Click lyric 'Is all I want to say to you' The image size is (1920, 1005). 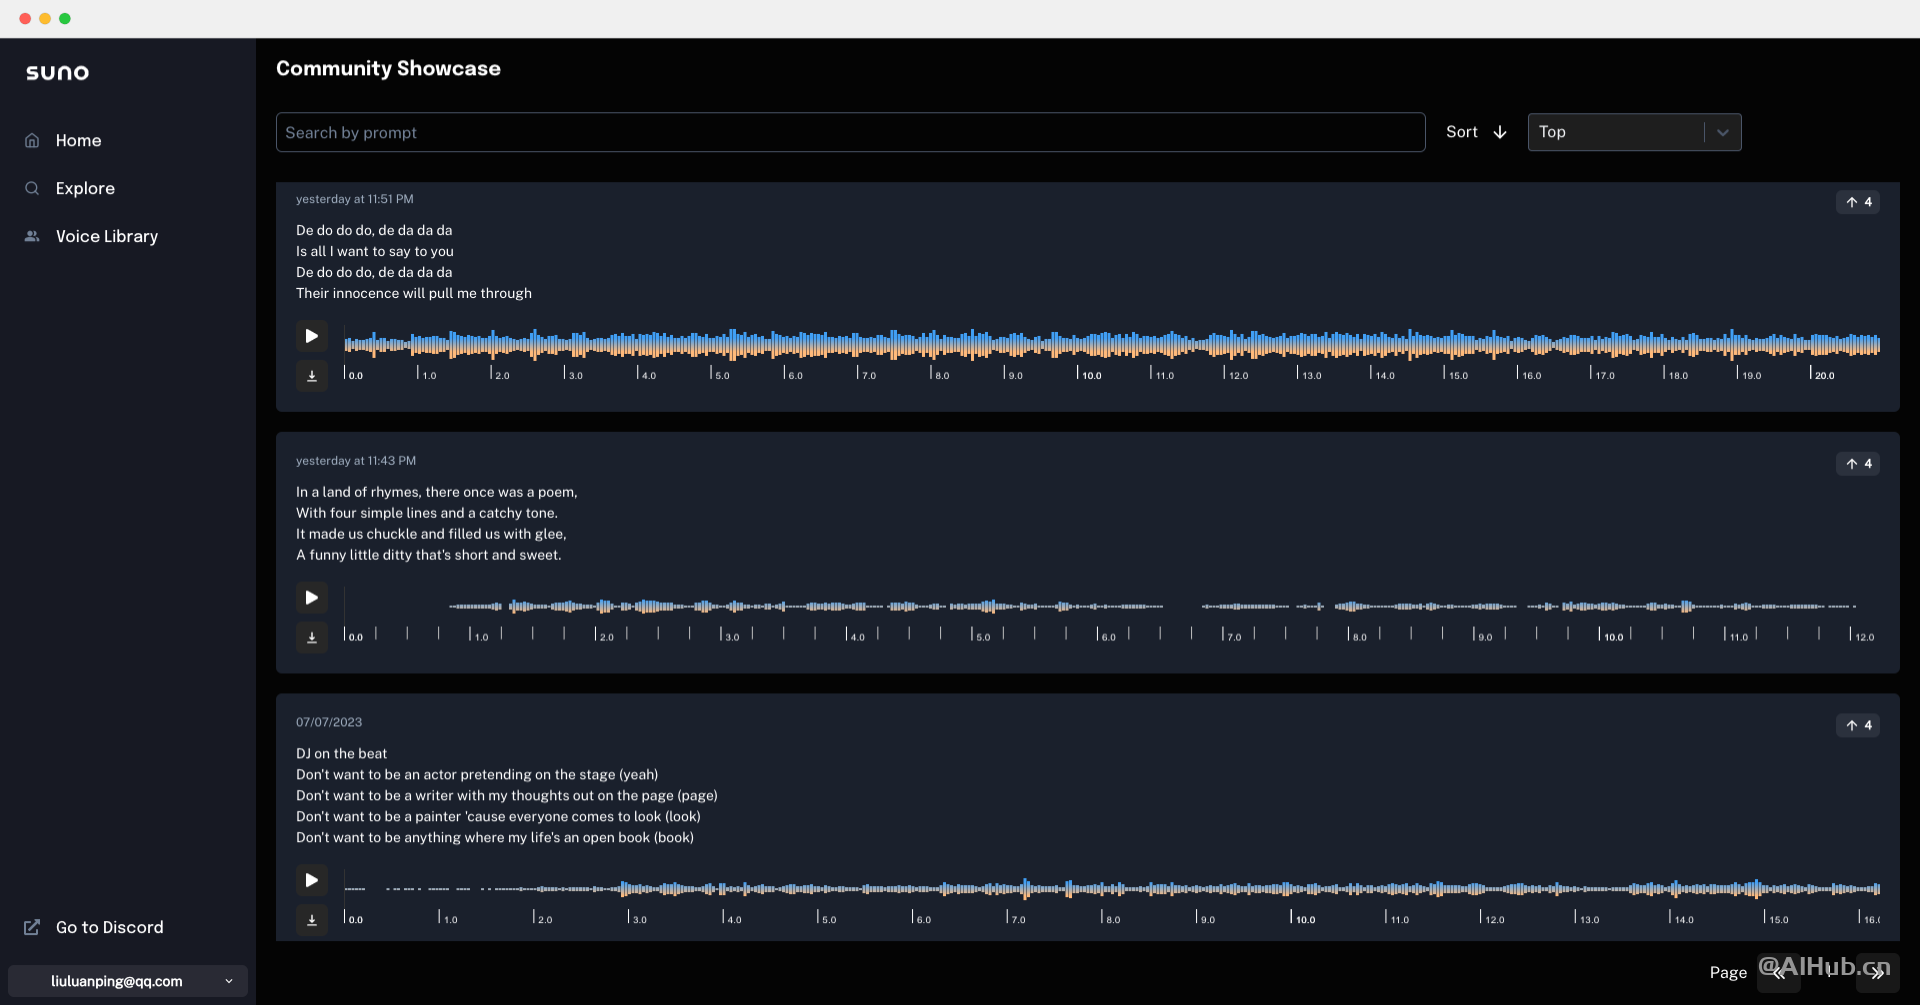pos(375,251)
